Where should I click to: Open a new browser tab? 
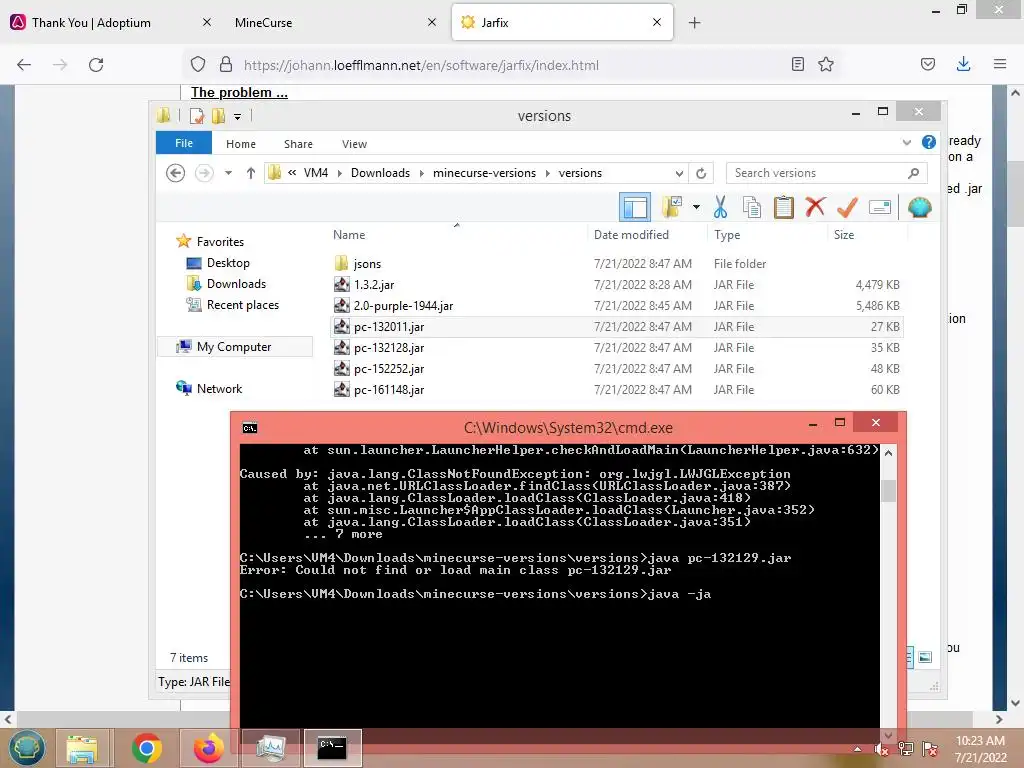(x=694, y=23)
